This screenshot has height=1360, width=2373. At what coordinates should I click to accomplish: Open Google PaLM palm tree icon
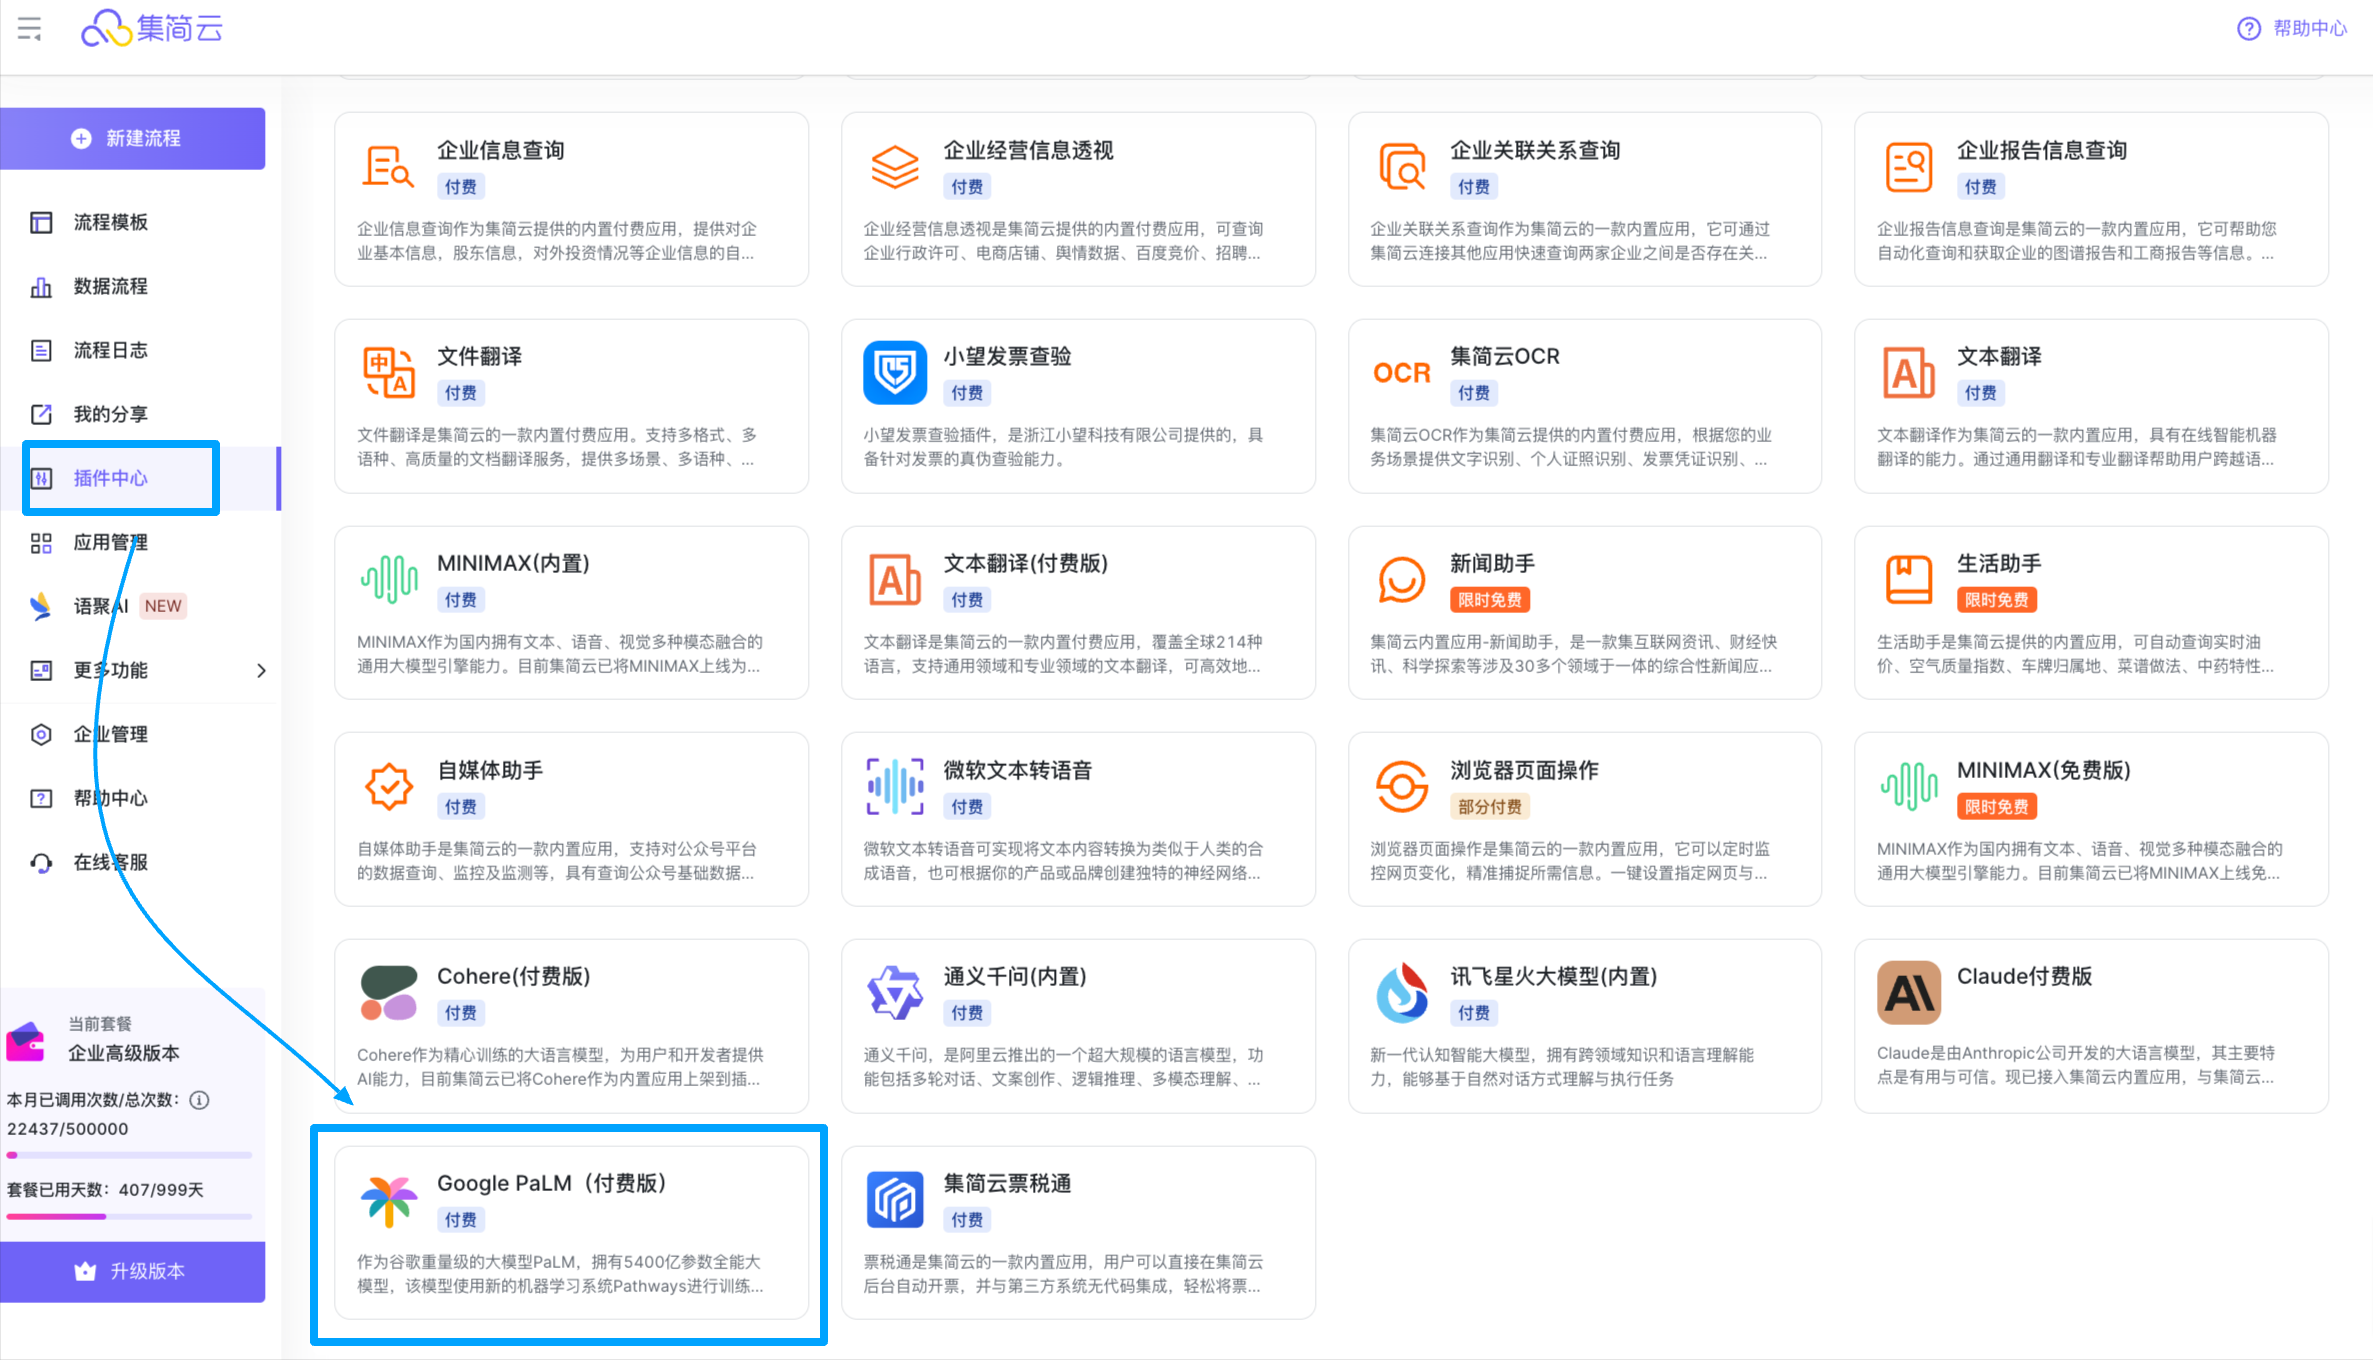388,1200
